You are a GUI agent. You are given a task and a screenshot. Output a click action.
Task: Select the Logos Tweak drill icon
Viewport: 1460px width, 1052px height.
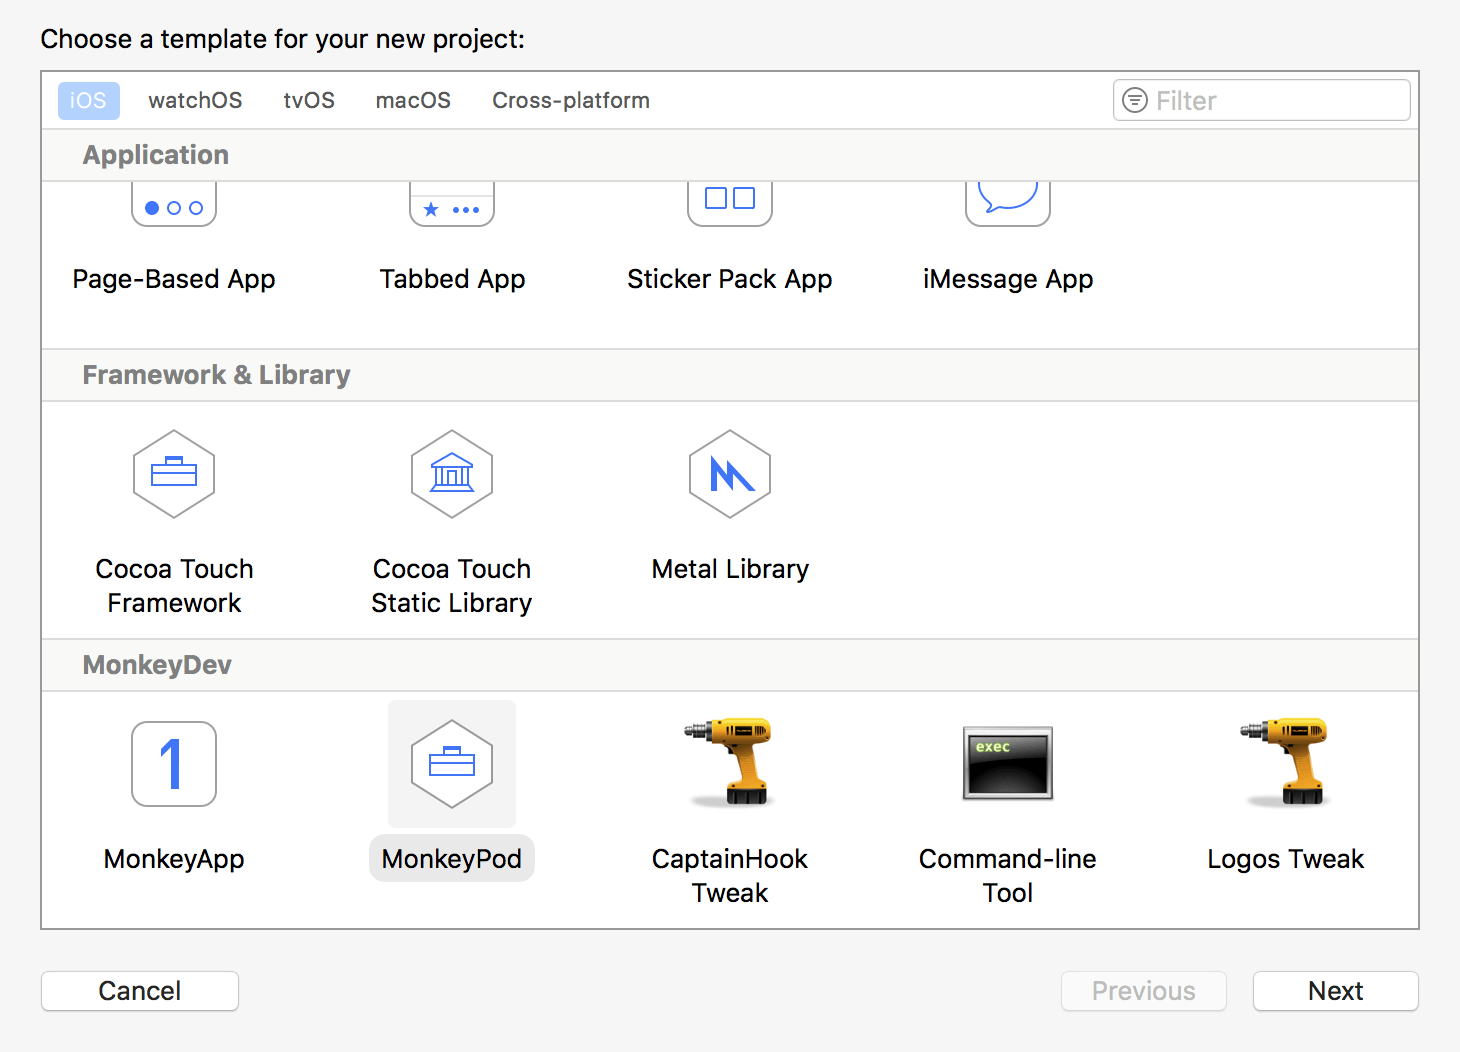[1286, 762]
